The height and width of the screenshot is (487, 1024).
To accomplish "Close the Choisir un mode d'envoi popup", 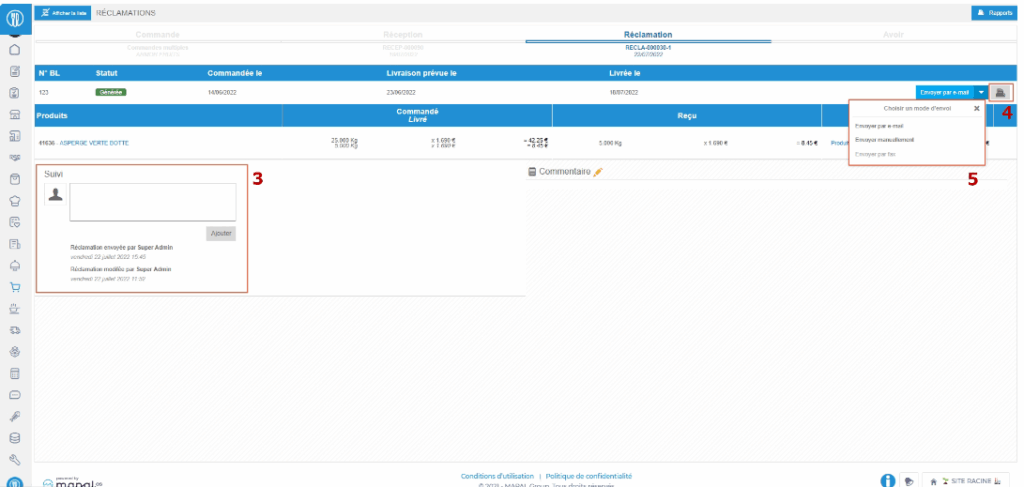I will [x=977, y=108].
